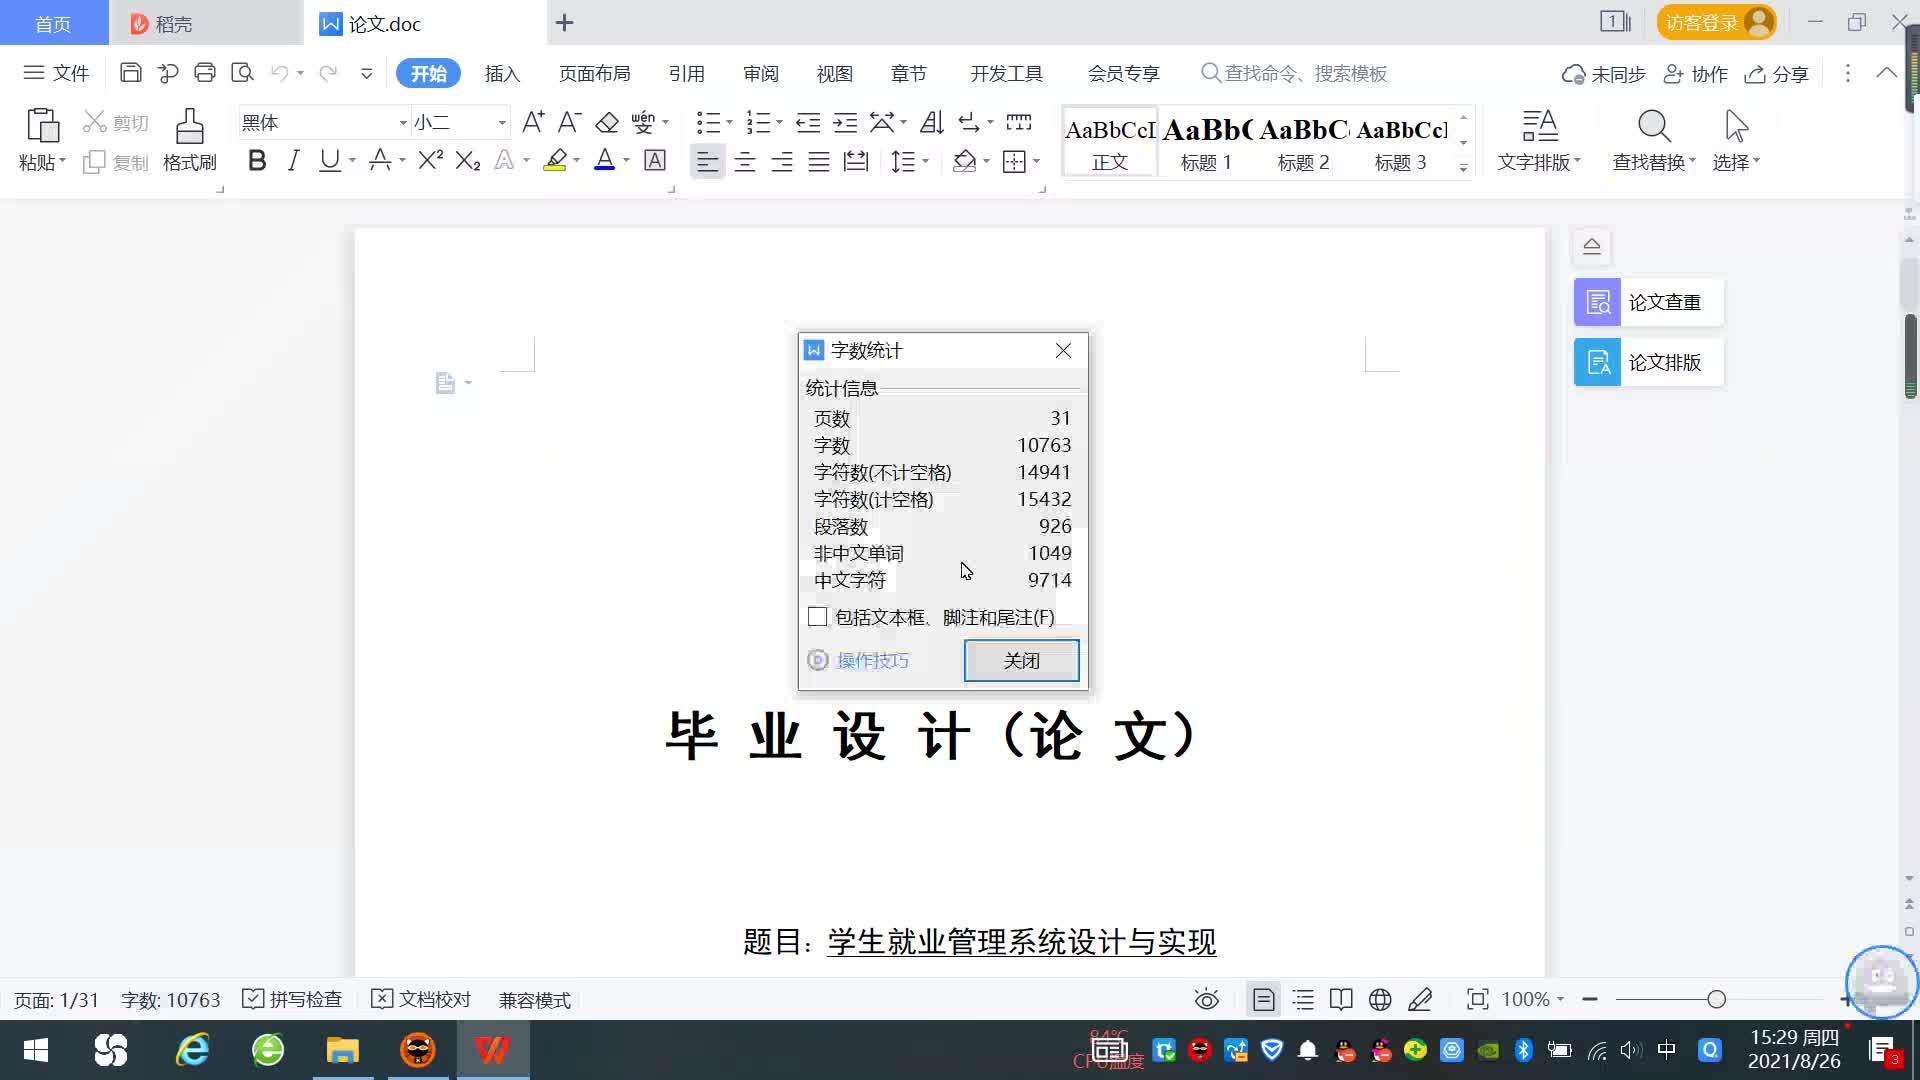The width and height of the screenshot is (1920, 1080).
Task: Click the 关闭 button in word count dialog
Action: (1021, 660)
